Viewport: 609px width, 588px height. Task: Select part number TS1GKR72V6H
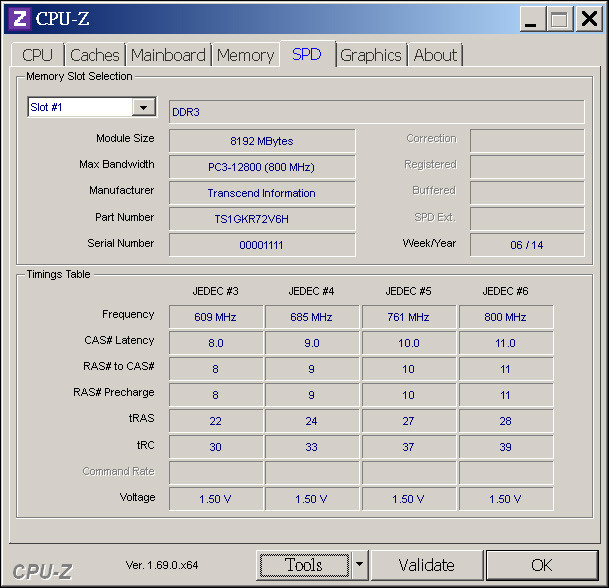pos(262,219)
